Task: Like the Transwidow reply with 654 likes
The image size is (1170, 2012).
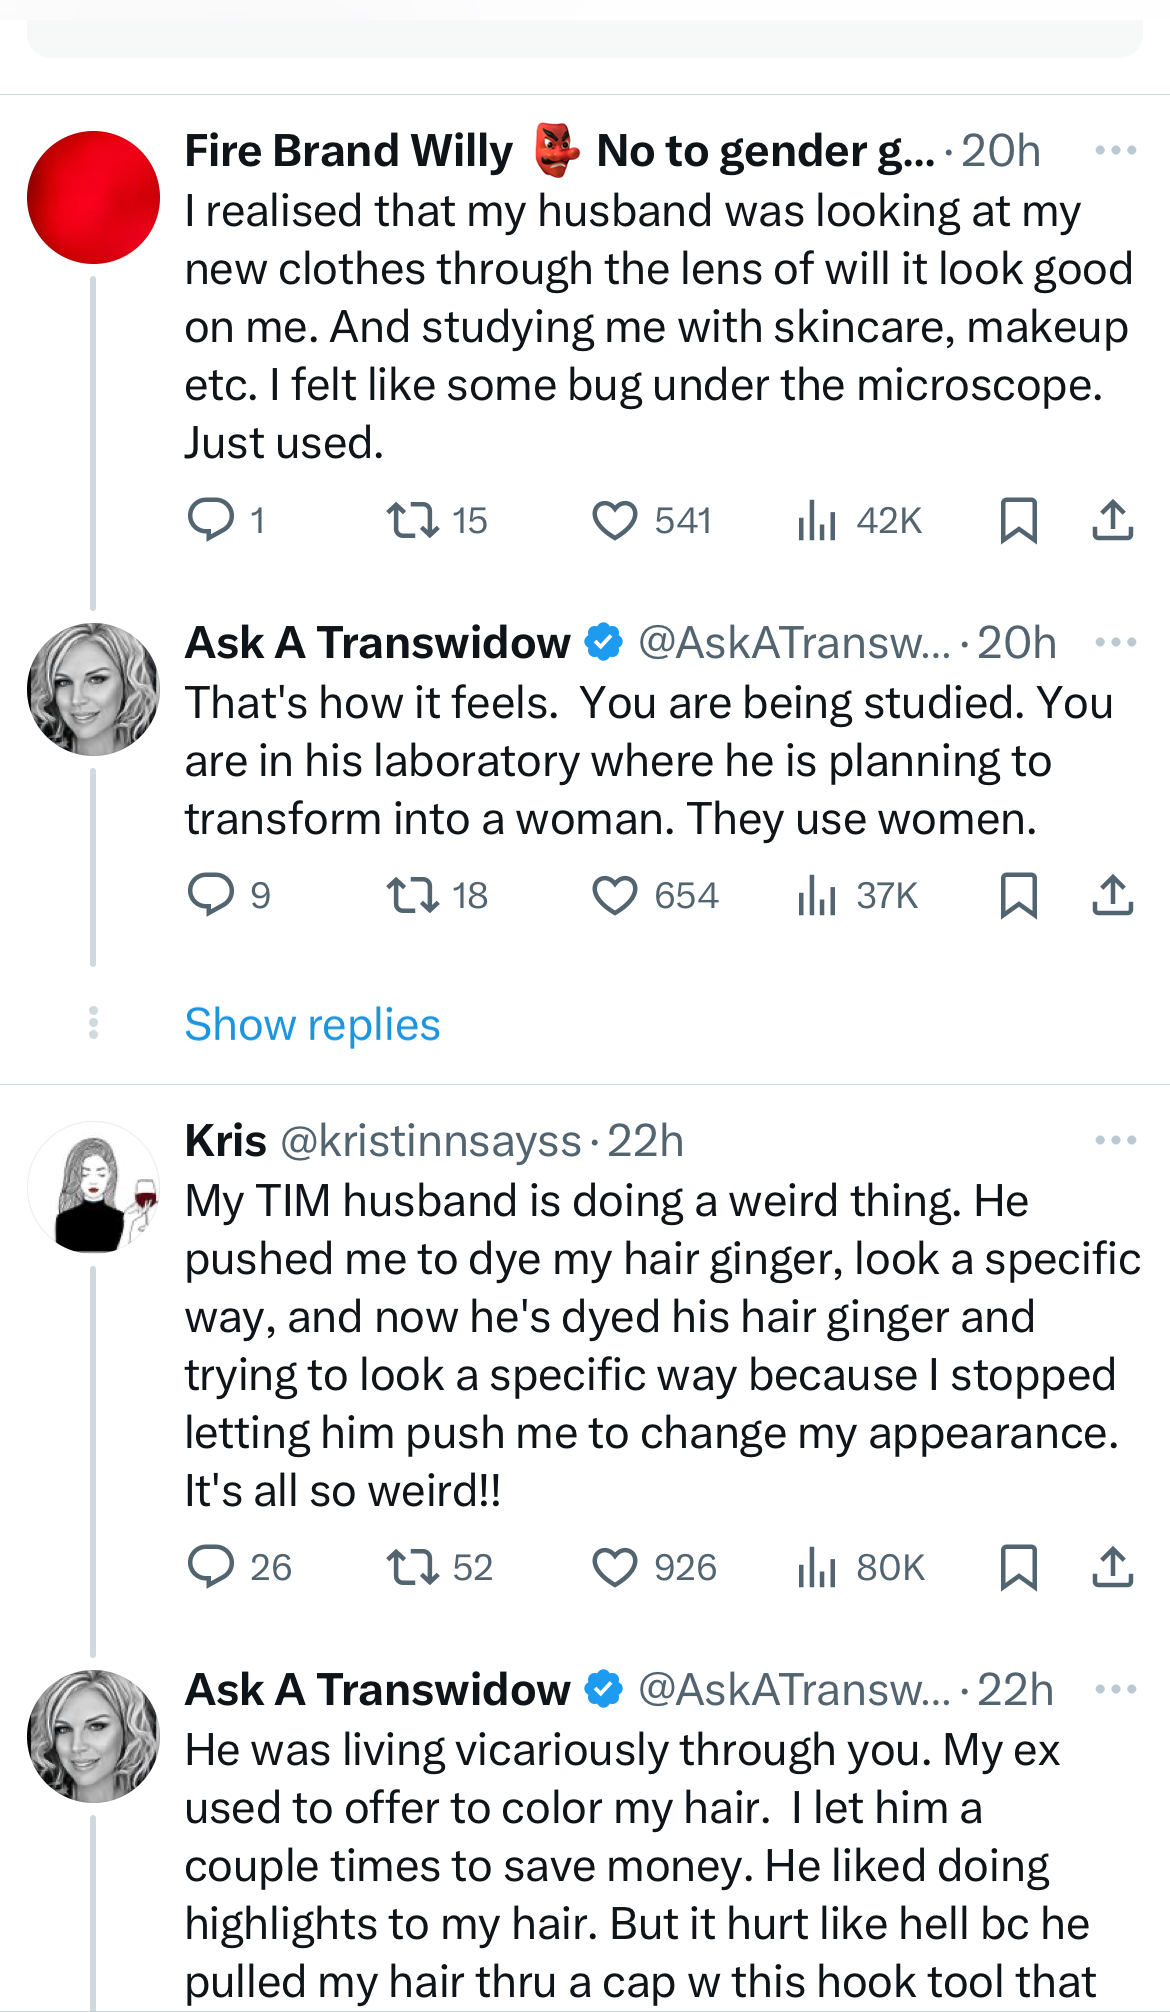Action: point(614,895)
